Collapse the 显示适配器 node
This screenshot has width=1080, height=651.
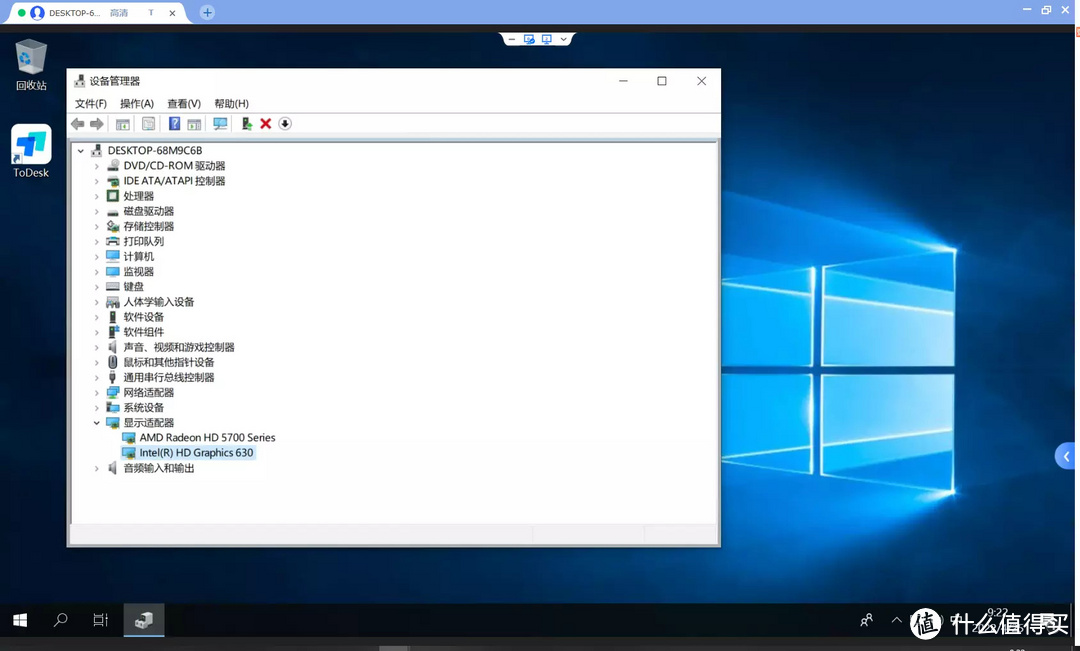(x=96, y=422)
